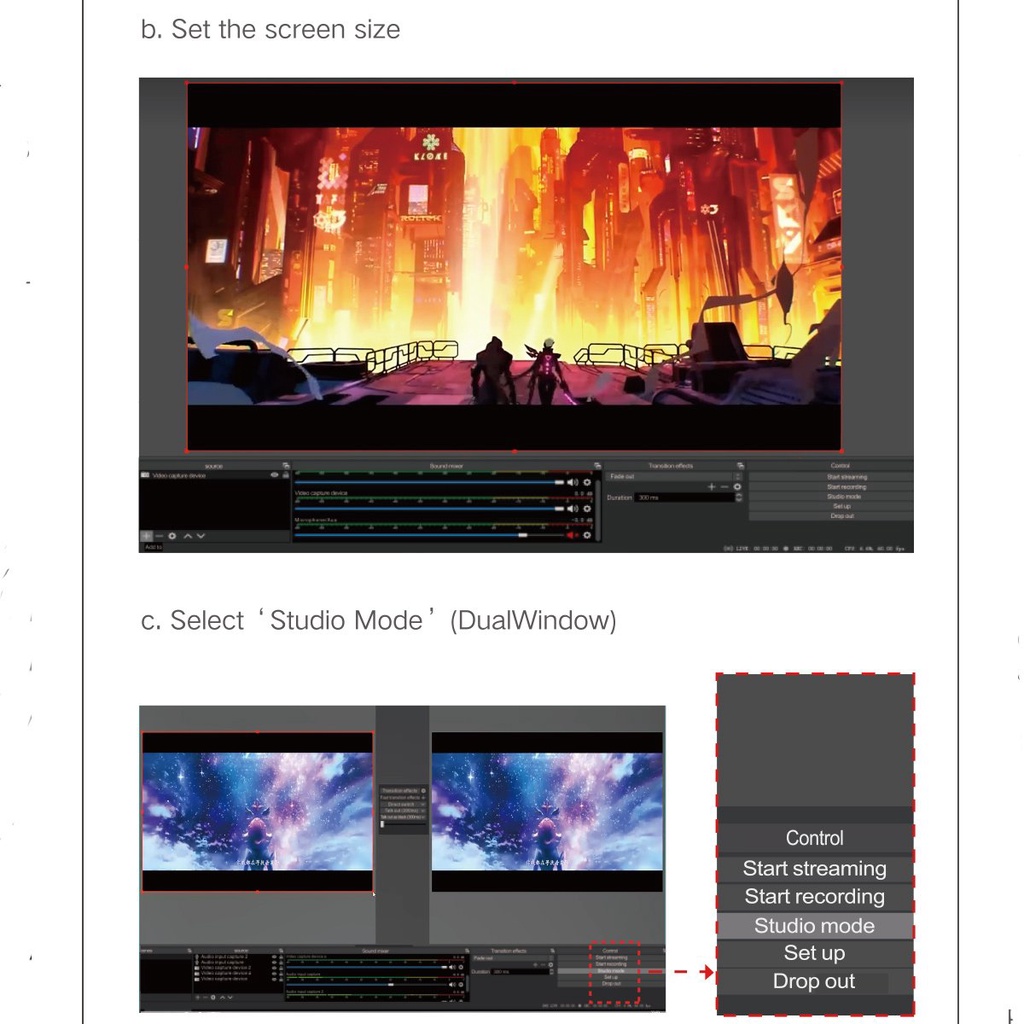
Task: Click the Duration 300 ms stepper arrows
Action: 738,497
